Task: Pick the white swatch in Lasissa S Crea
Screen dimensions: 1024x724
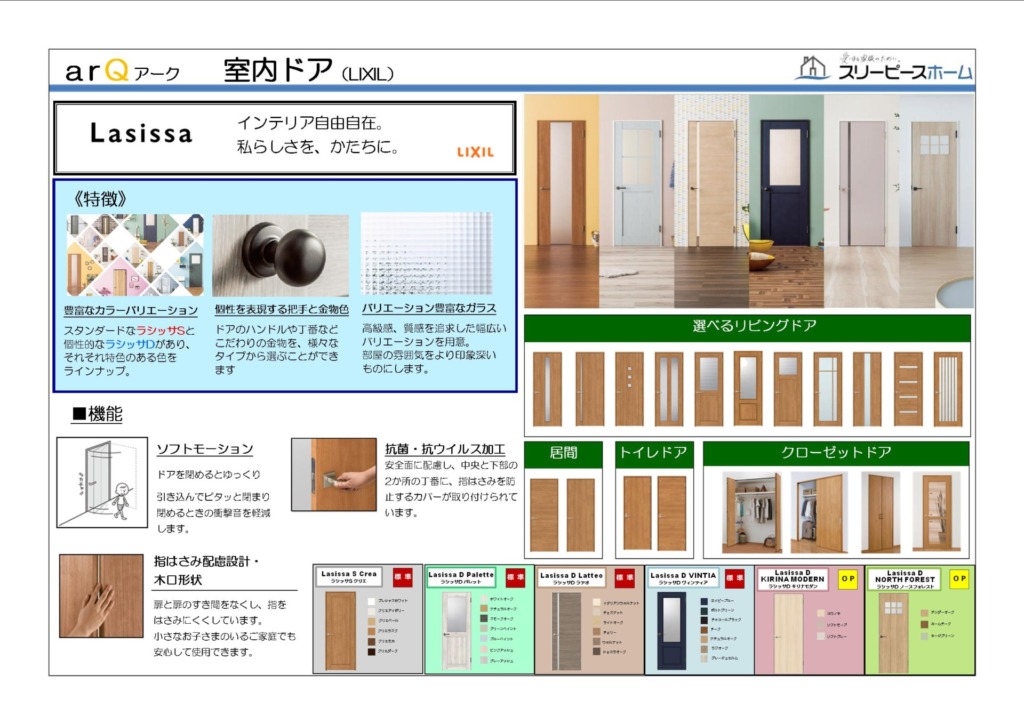Action: (x=372, y=601)
